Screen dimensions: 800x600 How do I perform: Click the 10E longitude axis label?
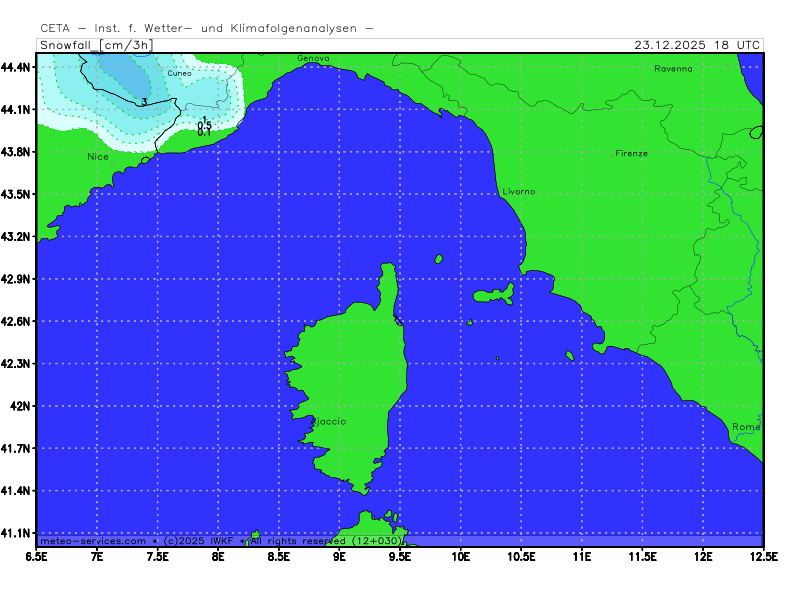[x=461, y=555]
